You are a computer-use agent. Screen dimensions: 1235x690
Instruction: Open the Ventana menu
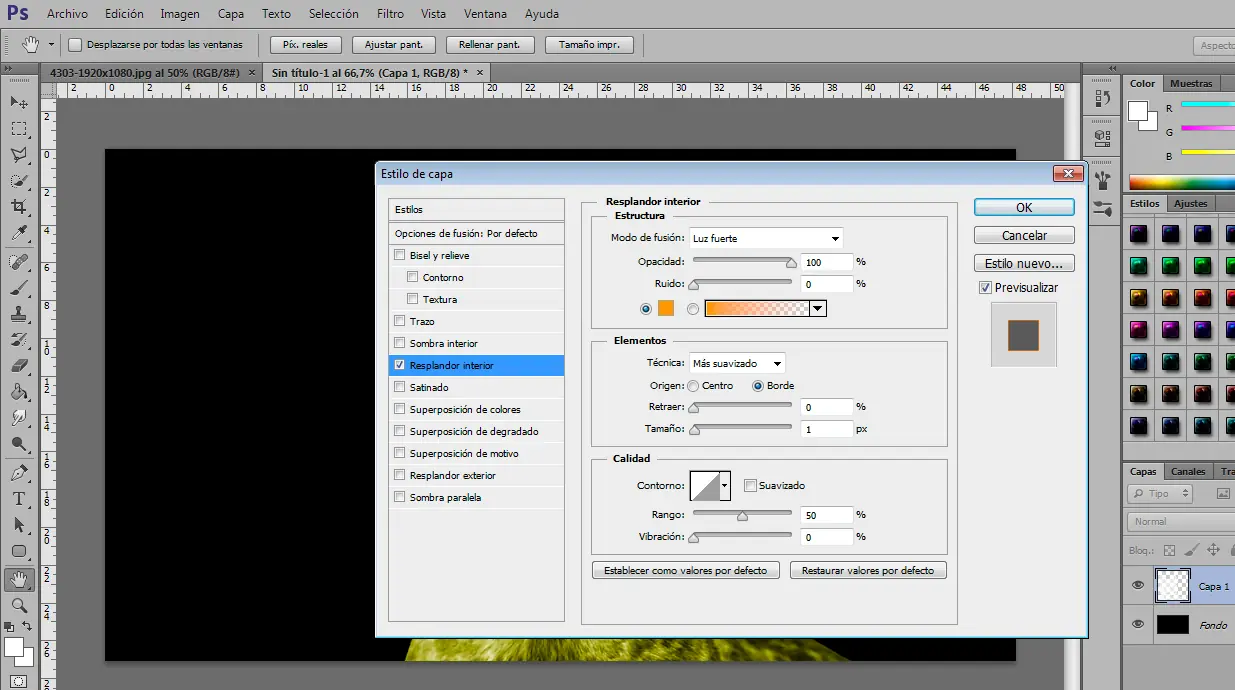pos(486,14)
